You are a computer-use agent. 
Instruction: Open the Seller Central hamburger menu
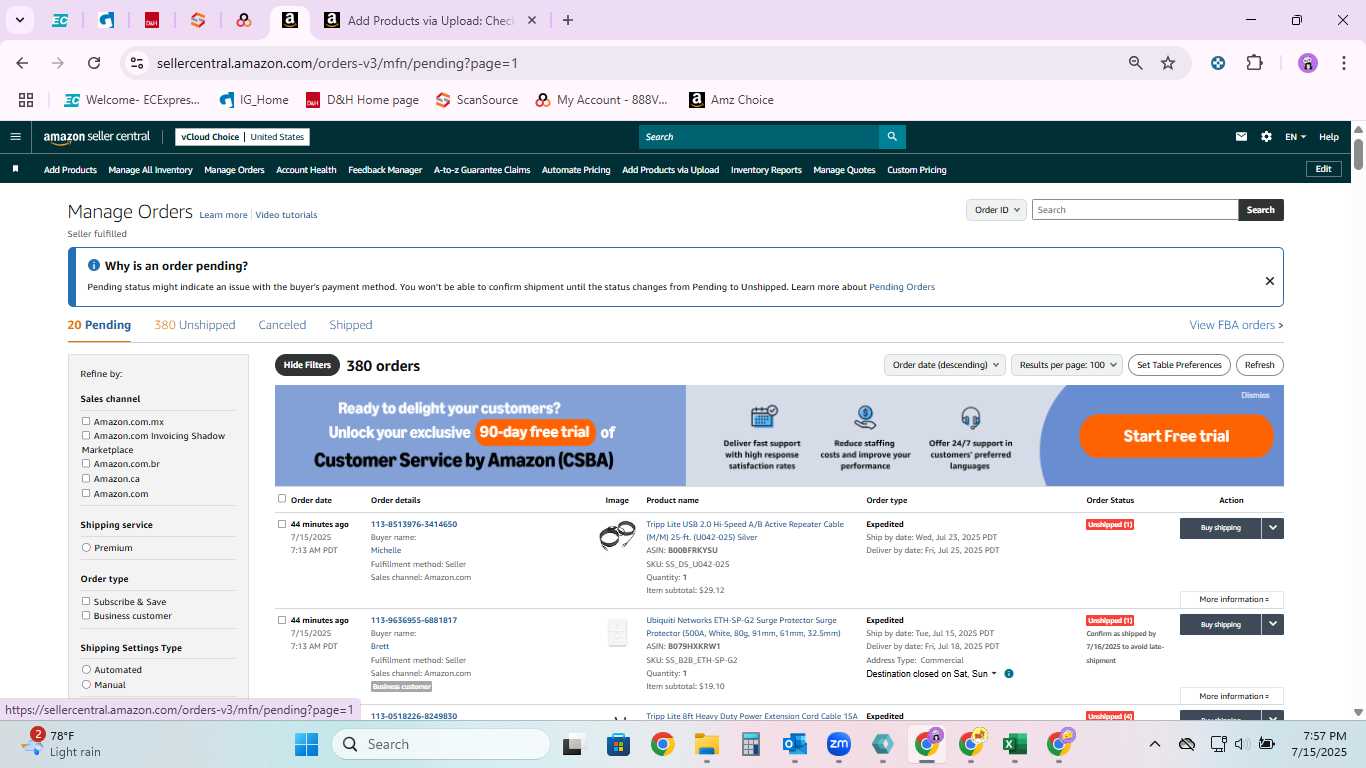click(15, 137)
